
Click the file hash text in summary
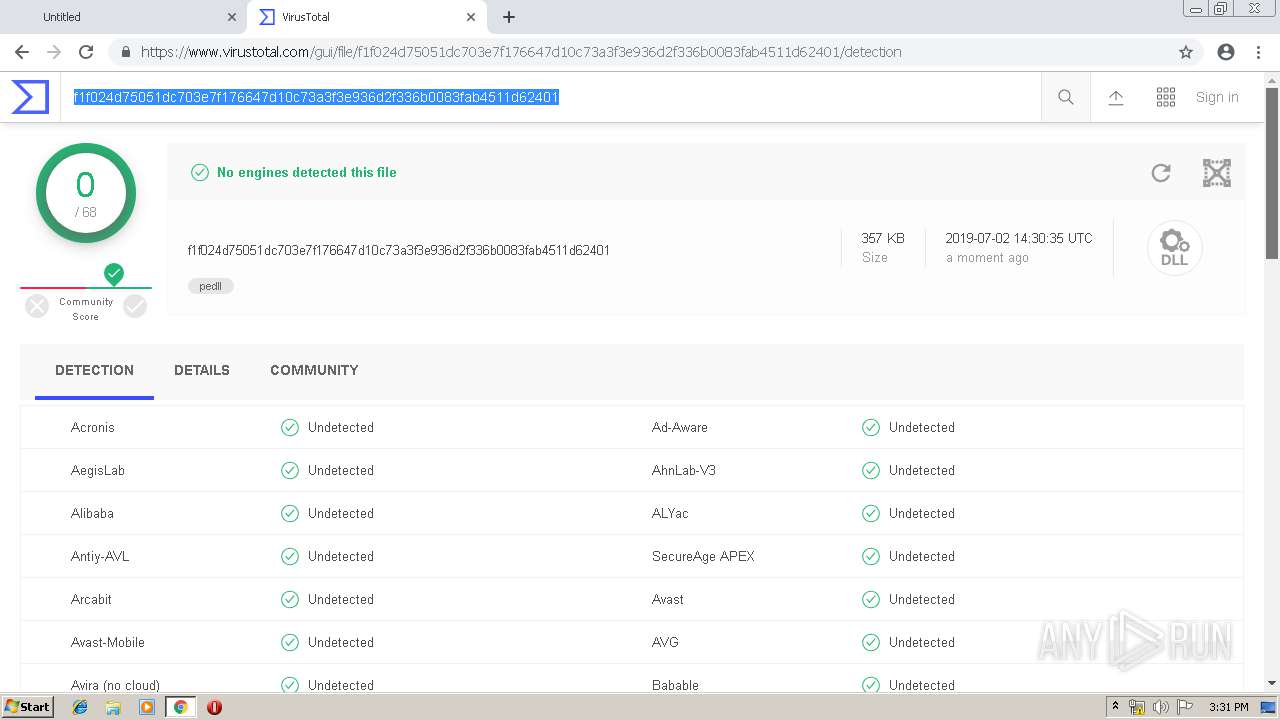[399, 250]
